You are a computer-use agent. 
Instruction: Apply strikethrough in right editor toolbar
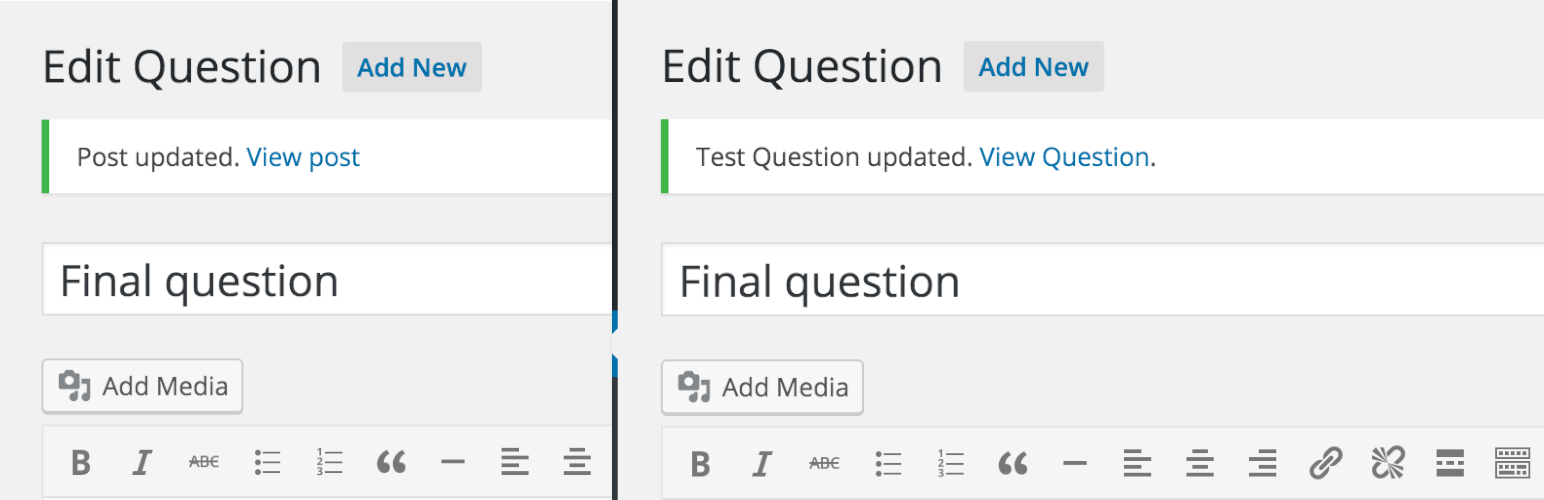click(824, 463)
